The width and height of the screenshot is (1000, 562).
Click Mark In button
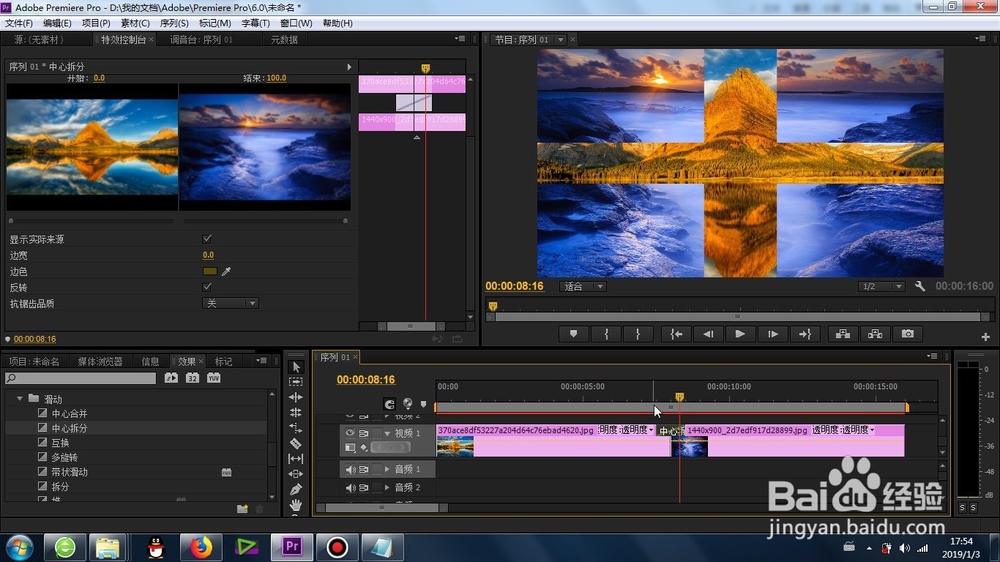click(606, 334)
